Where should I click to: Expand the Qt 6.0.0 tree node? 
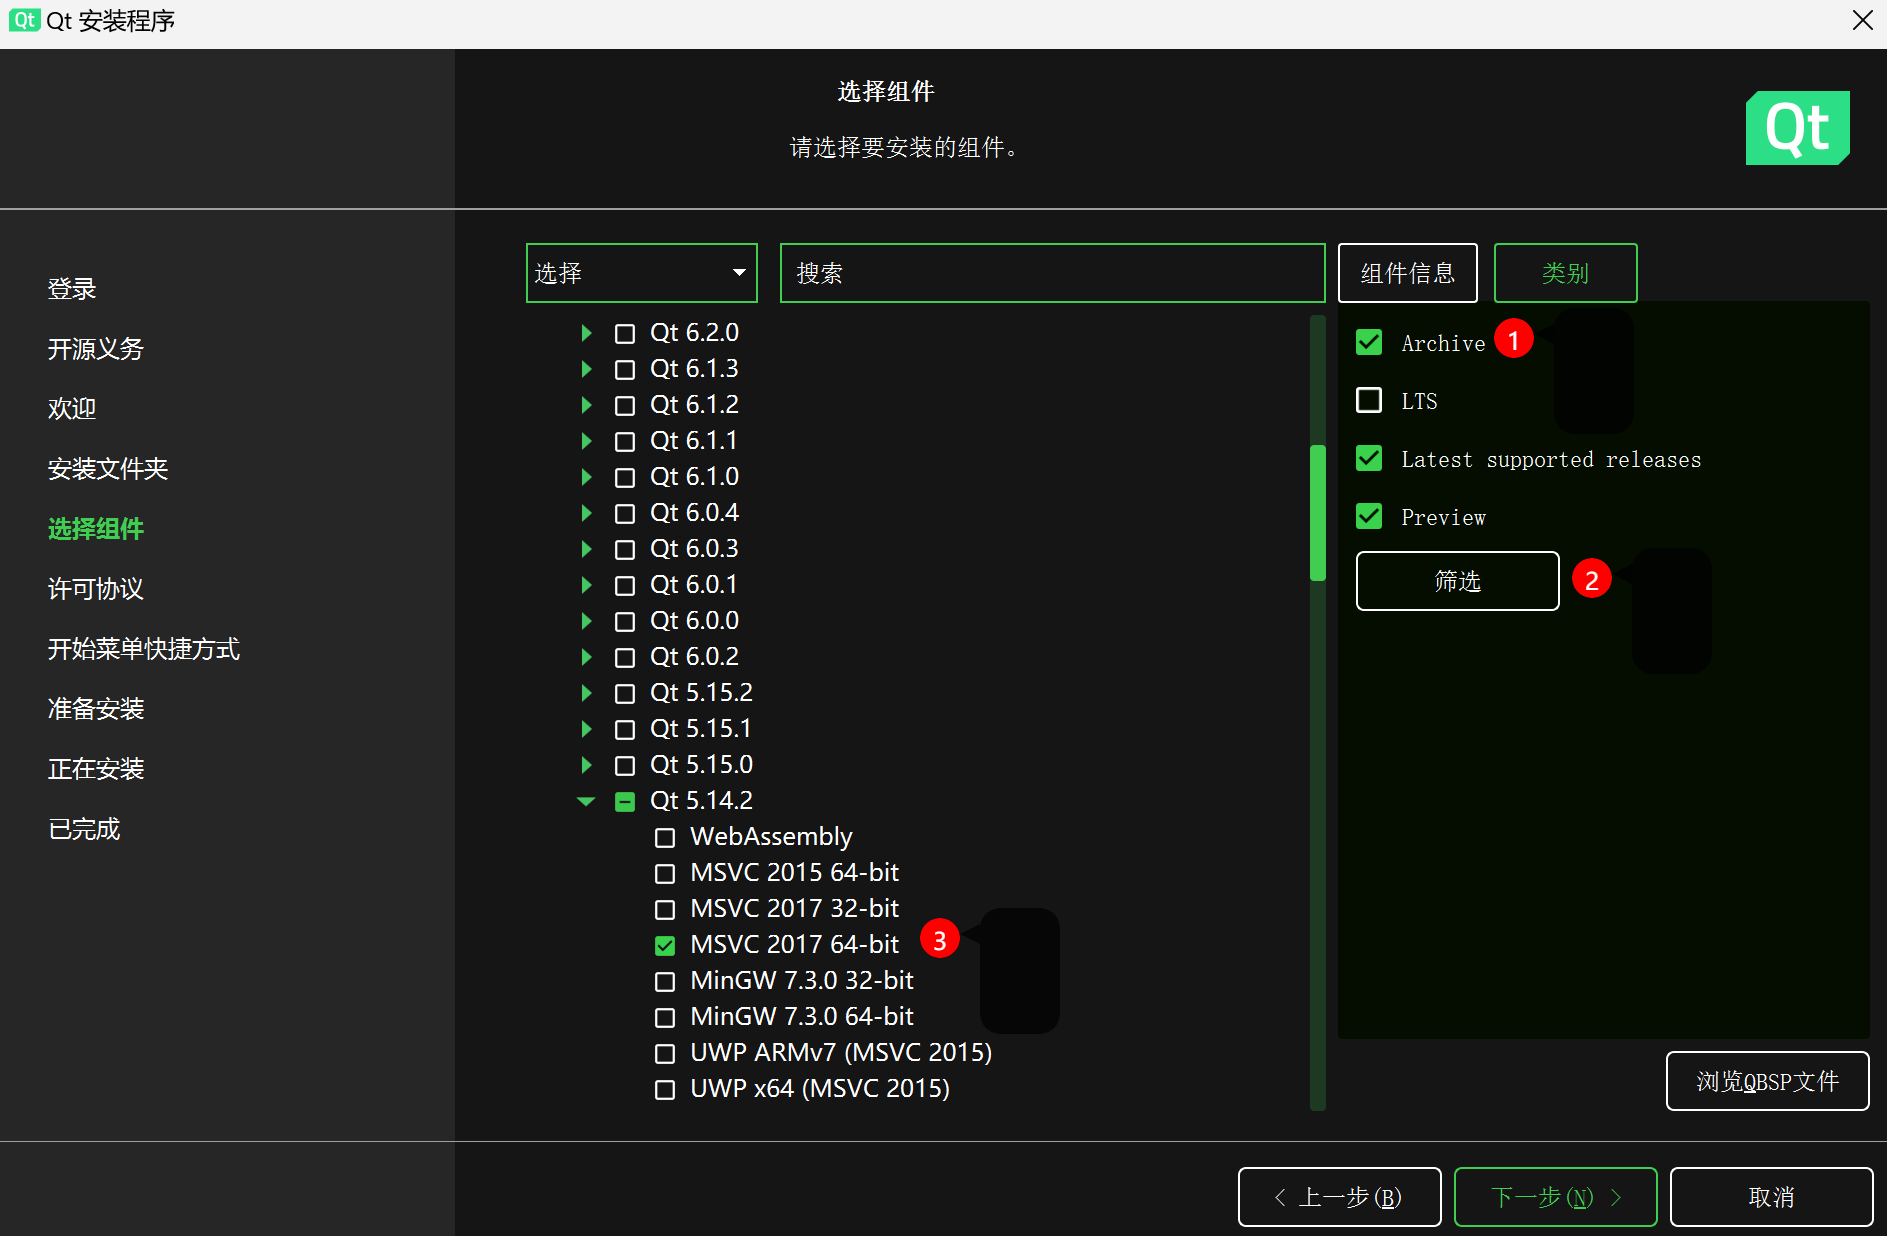(587, 621)
